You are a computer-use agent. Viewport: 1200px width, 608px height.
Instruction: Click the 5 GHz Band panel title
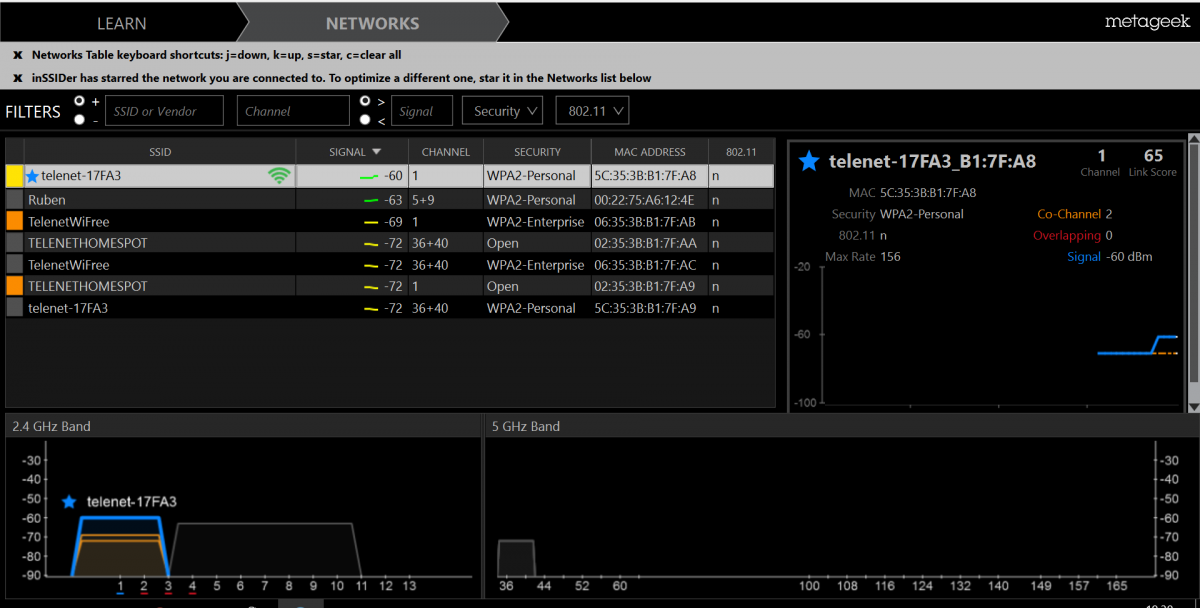[x=526, y=426]
